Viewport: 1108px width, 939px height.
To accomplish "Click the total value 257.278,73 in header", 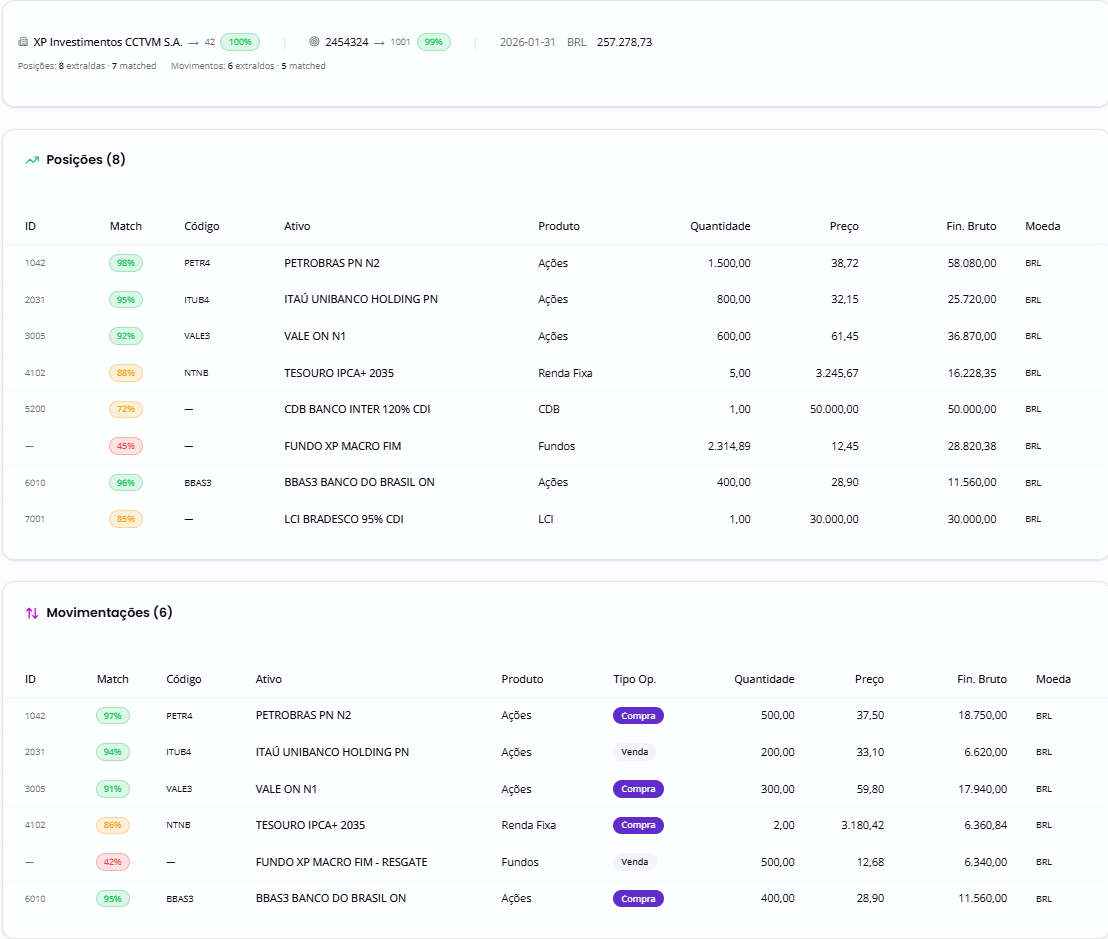I will click(x=624, y=43).
